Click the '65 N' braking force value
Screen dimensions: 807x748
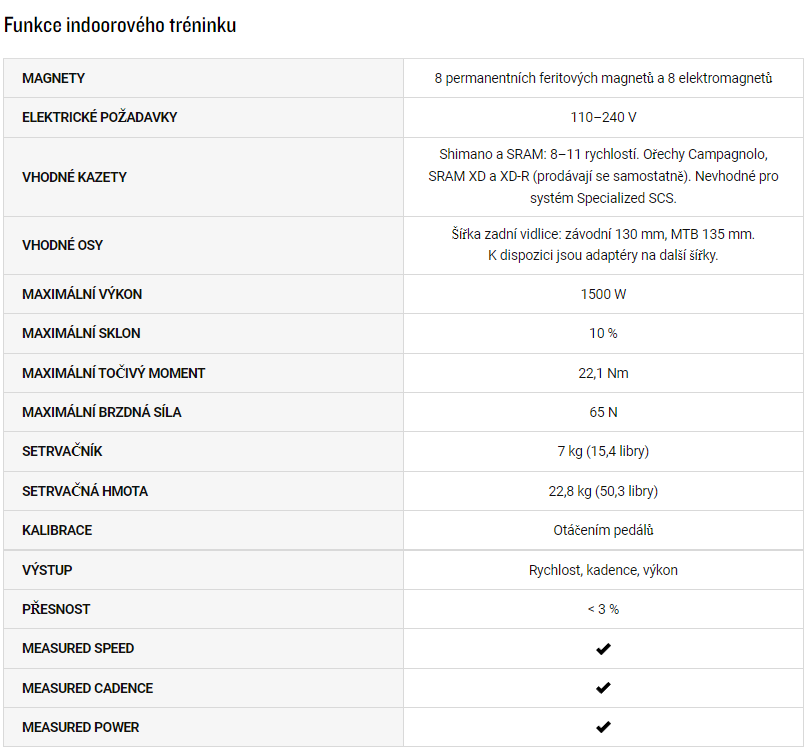pyautogui.click(x=603, y=412)
